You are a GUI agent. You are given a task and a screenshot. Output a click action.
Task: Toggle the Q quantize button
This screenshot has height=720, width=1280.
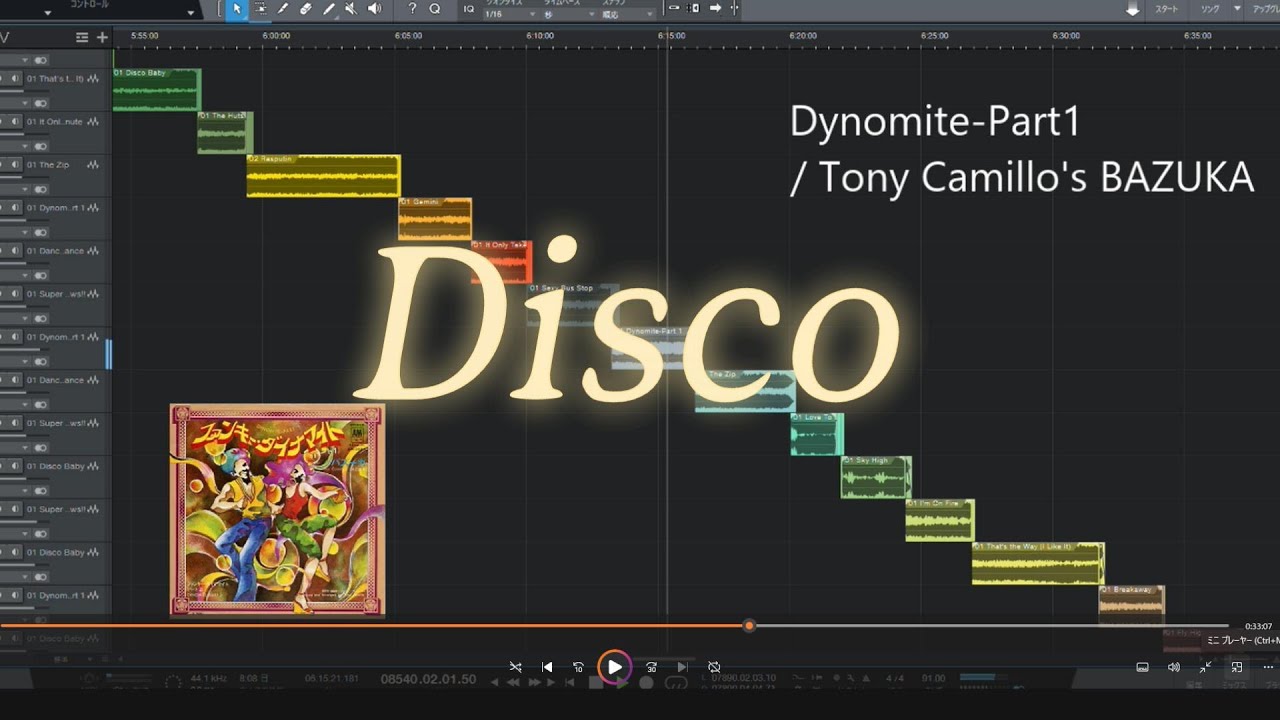pyautogui.click(x=435, y=9)
